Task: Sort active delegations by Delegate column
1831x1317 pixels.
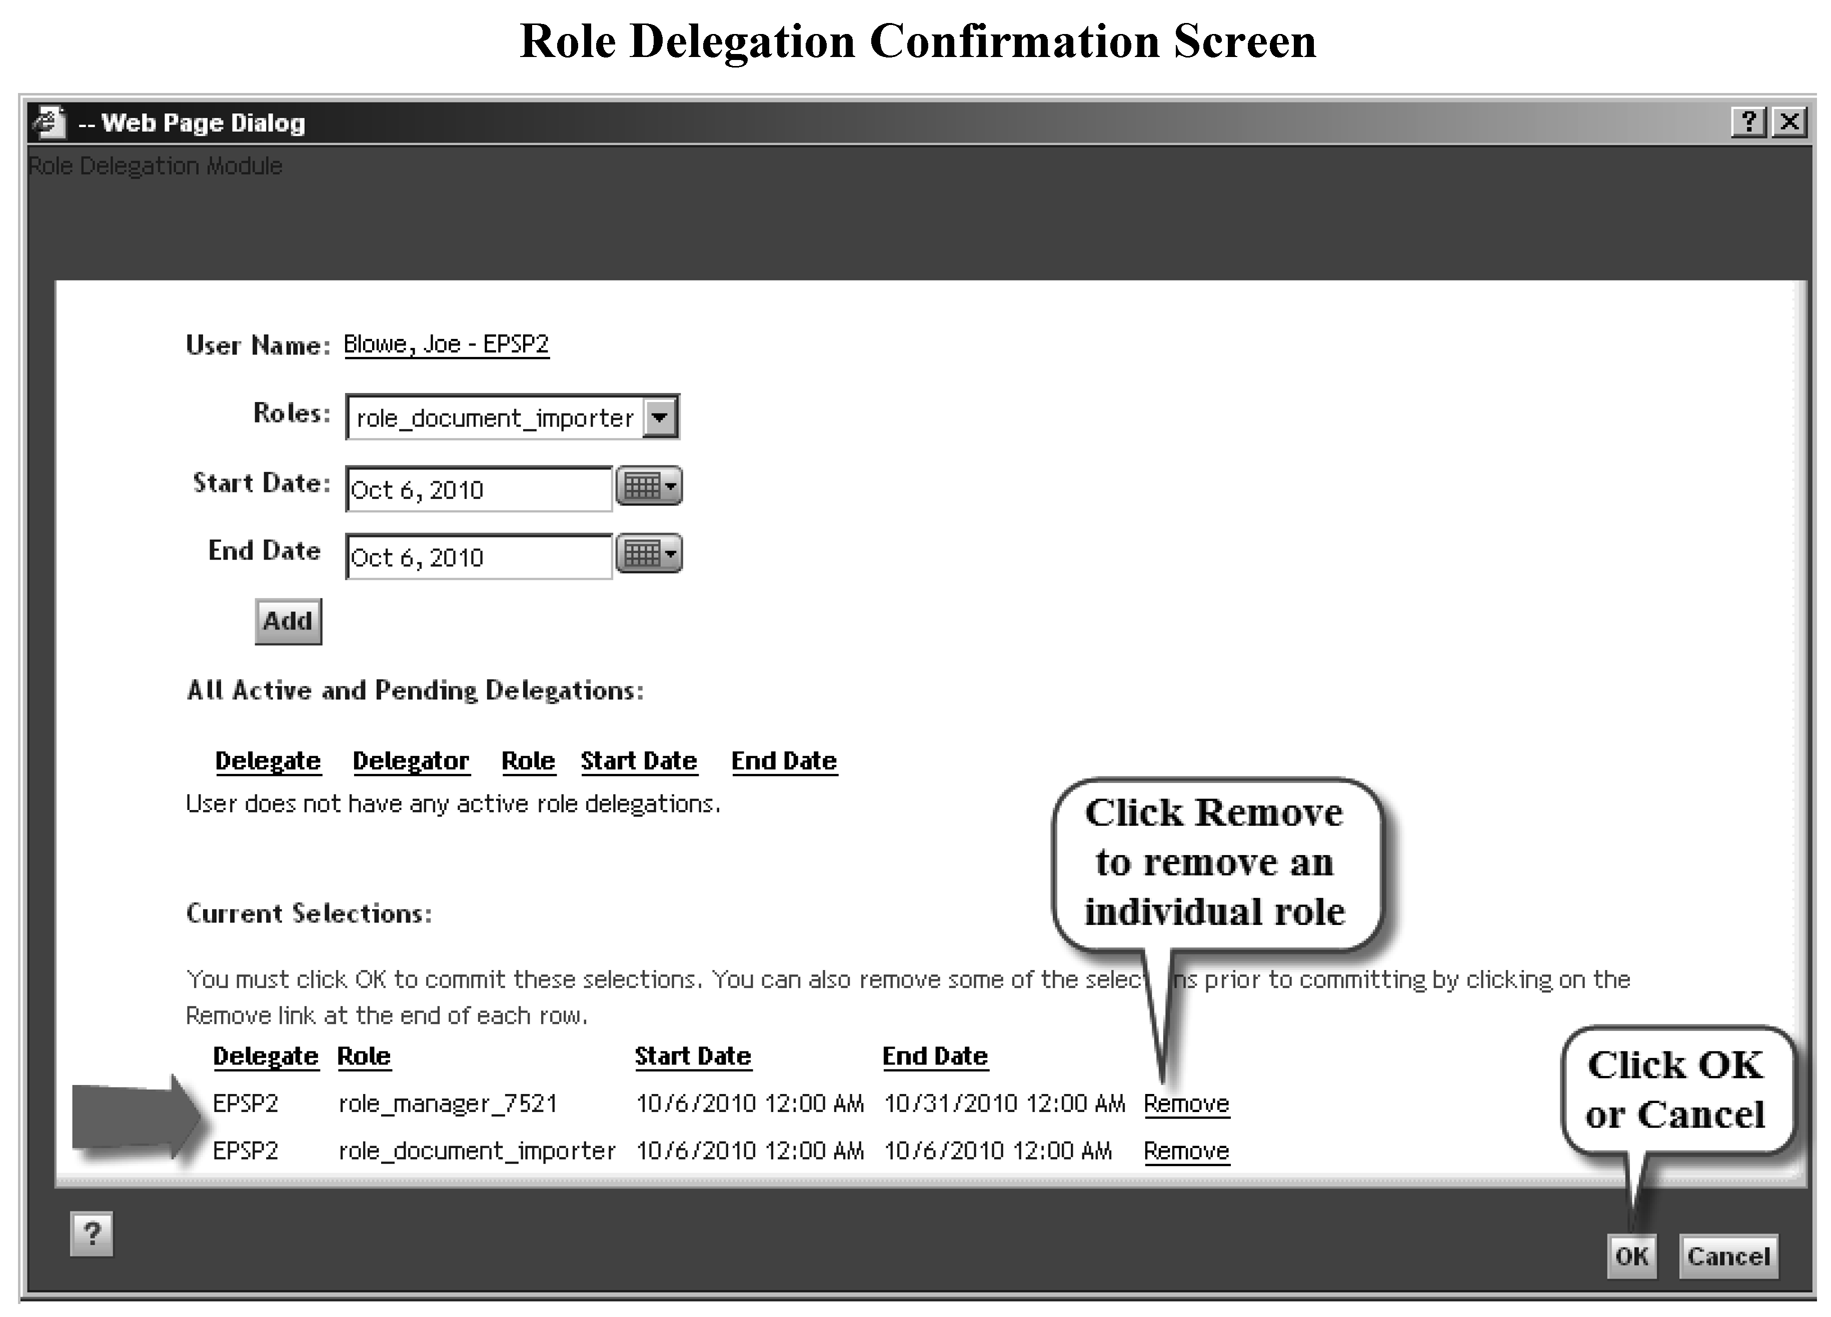Action: point(267,761)
